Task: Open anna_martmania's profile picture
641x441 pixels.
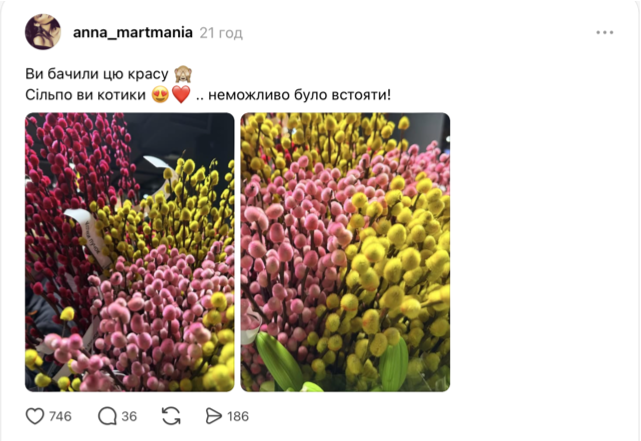Action: point(43,32)
